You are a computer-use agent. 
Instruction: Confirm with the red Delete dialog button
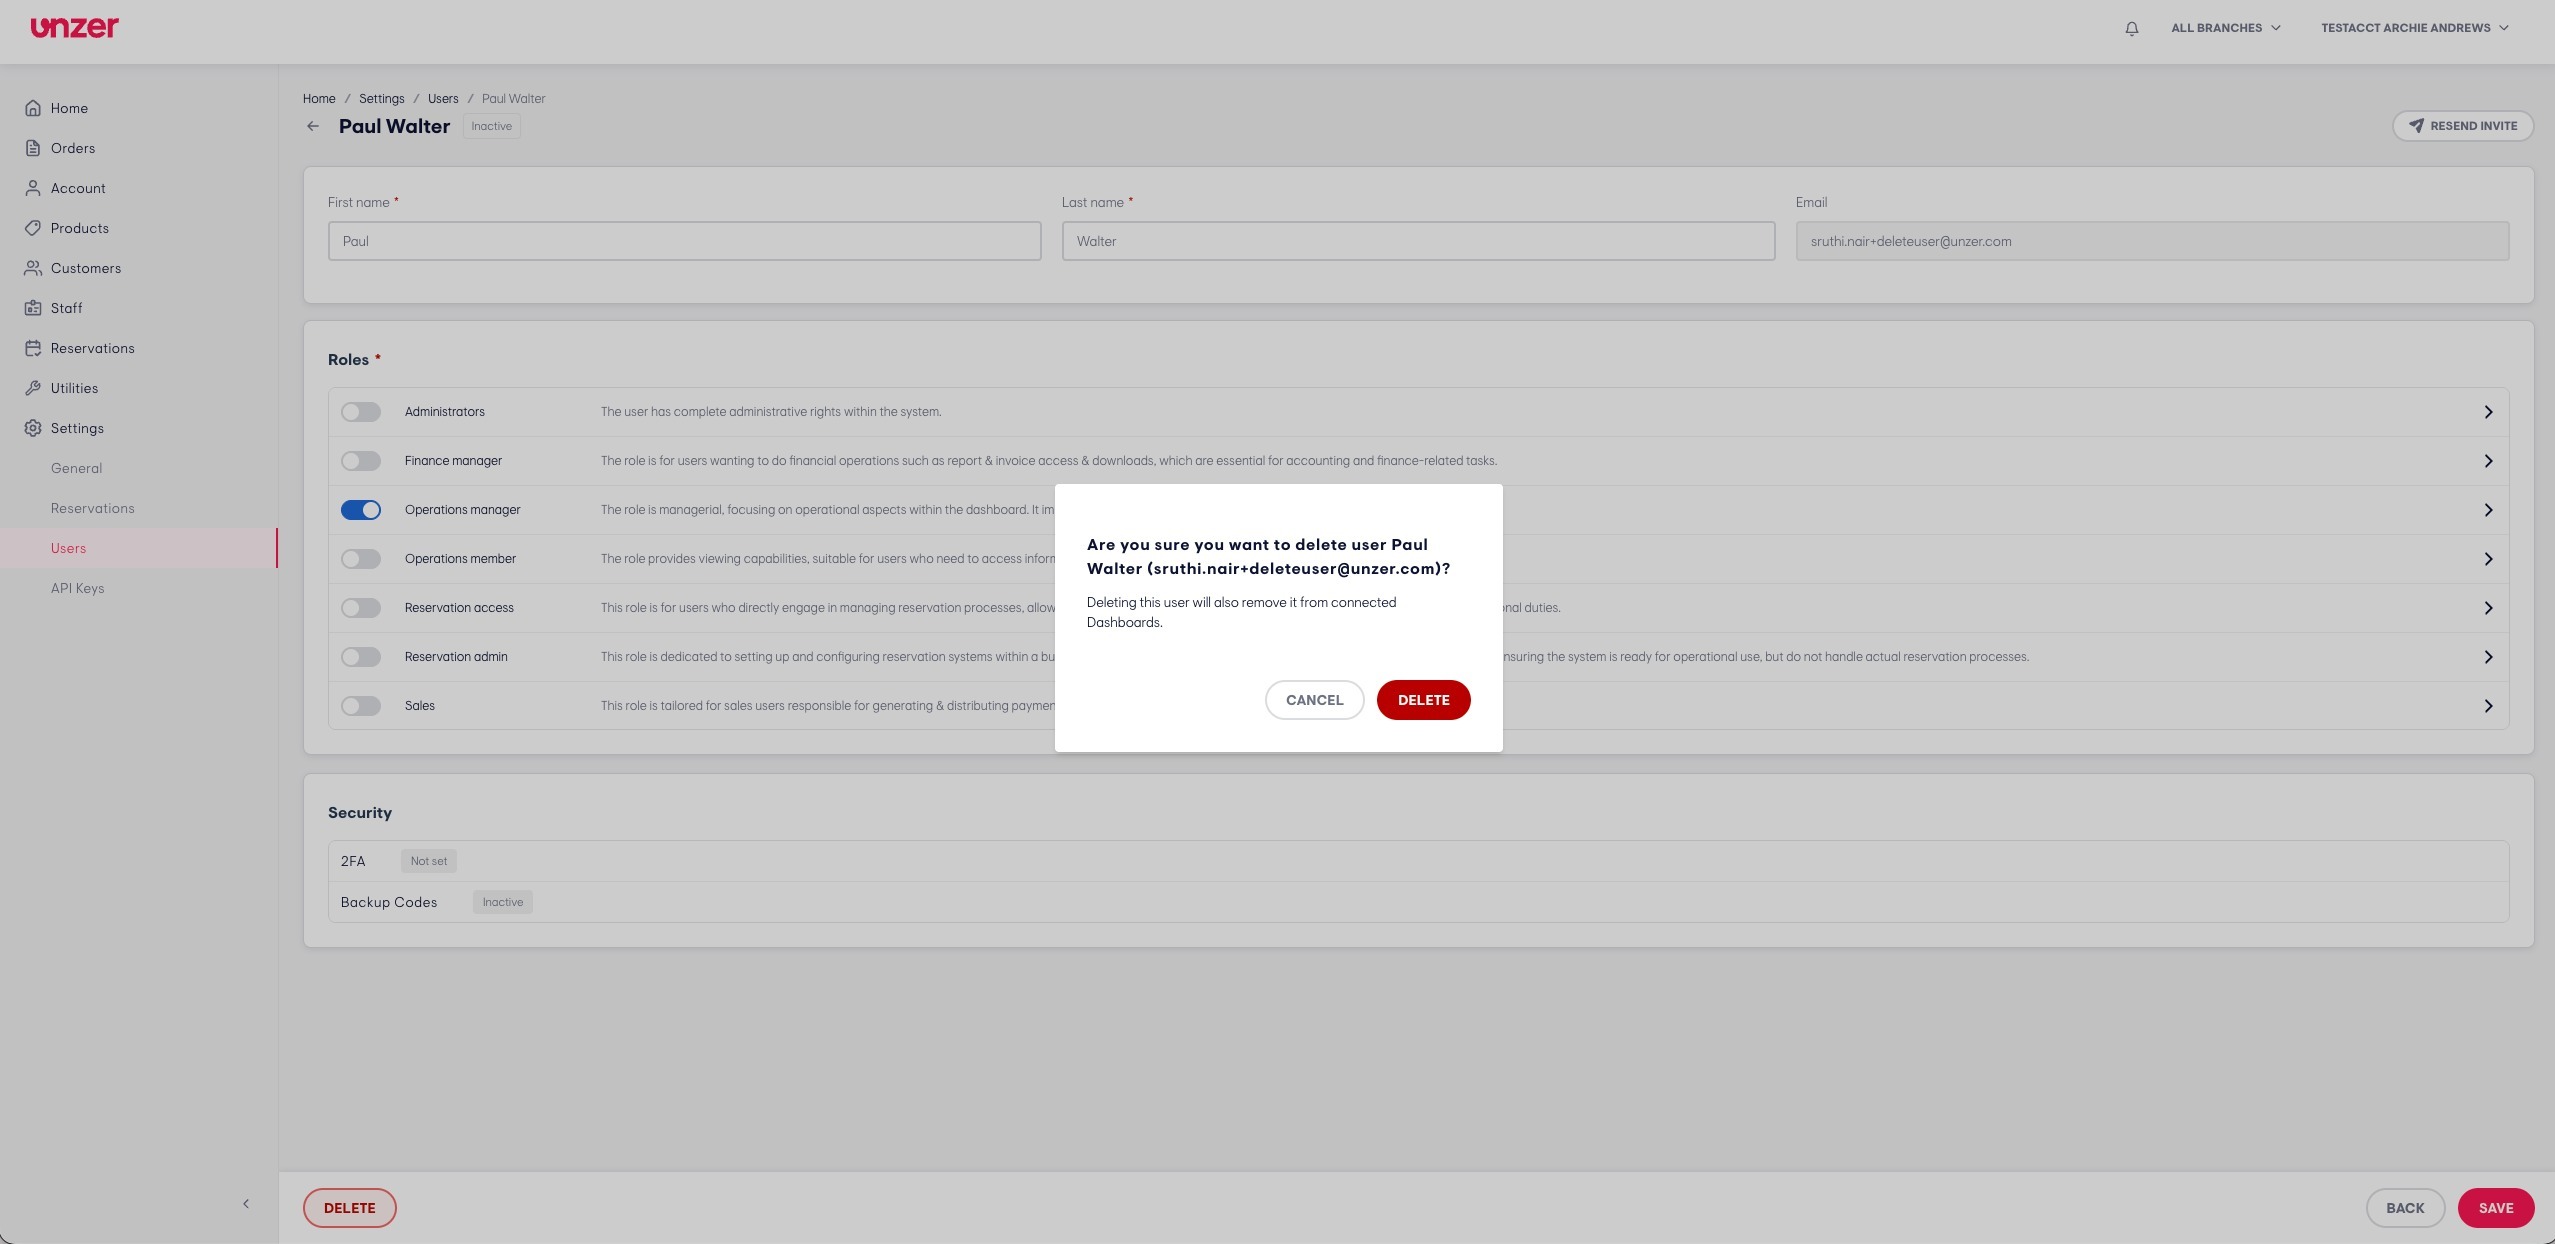point(1423,700)
